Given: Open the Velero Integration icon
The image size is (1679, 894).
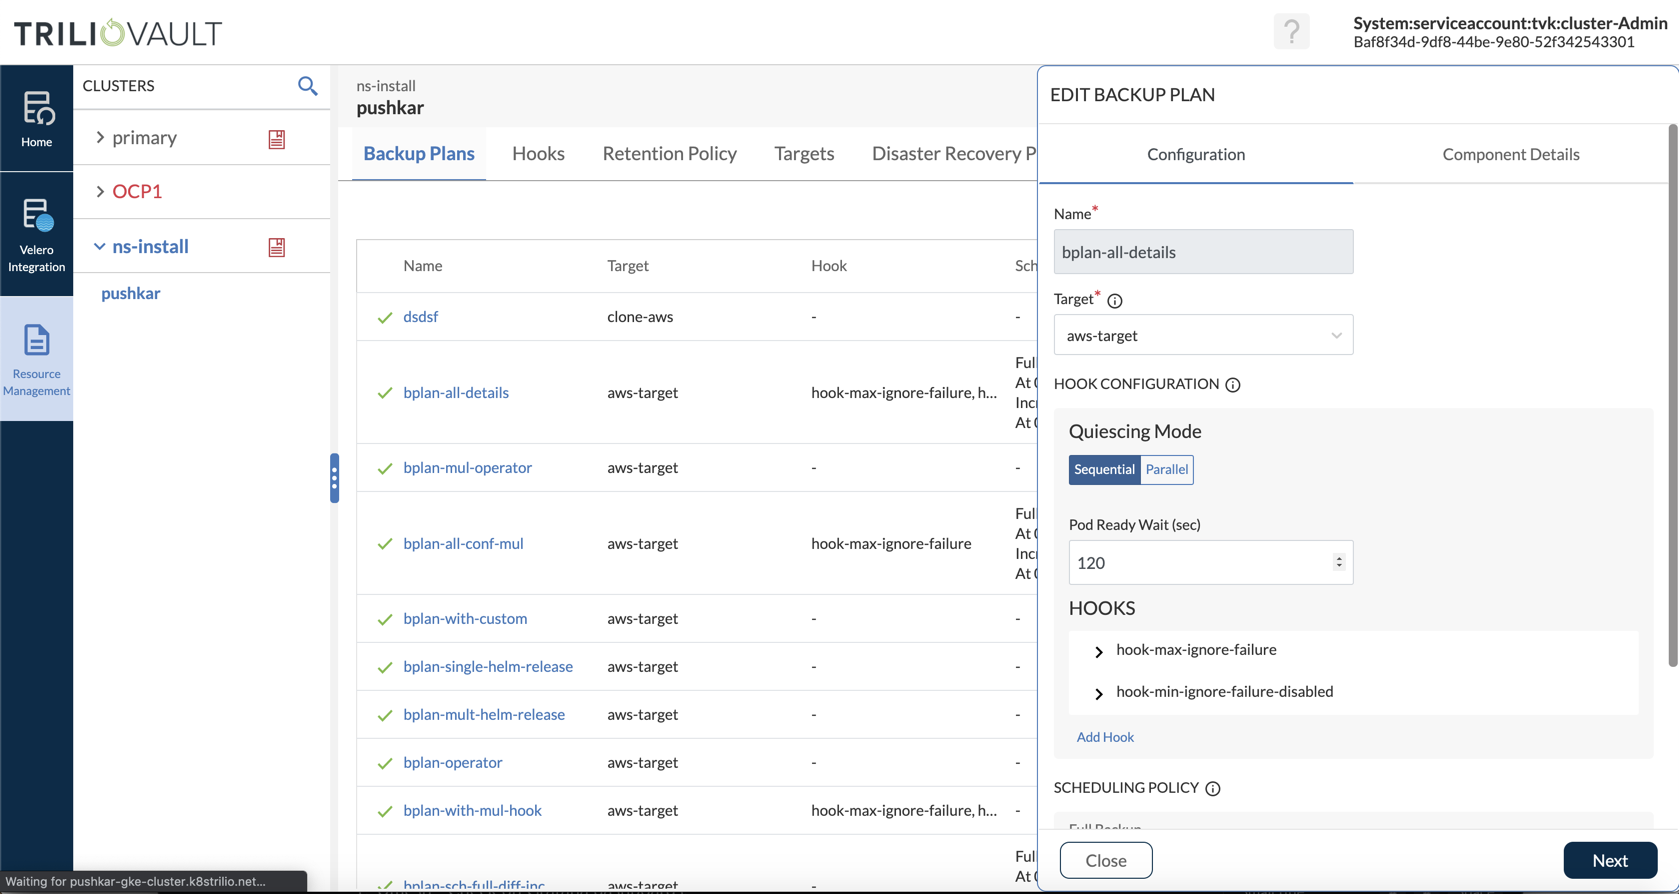Looking at the screenshot, I should coord(37,234).
